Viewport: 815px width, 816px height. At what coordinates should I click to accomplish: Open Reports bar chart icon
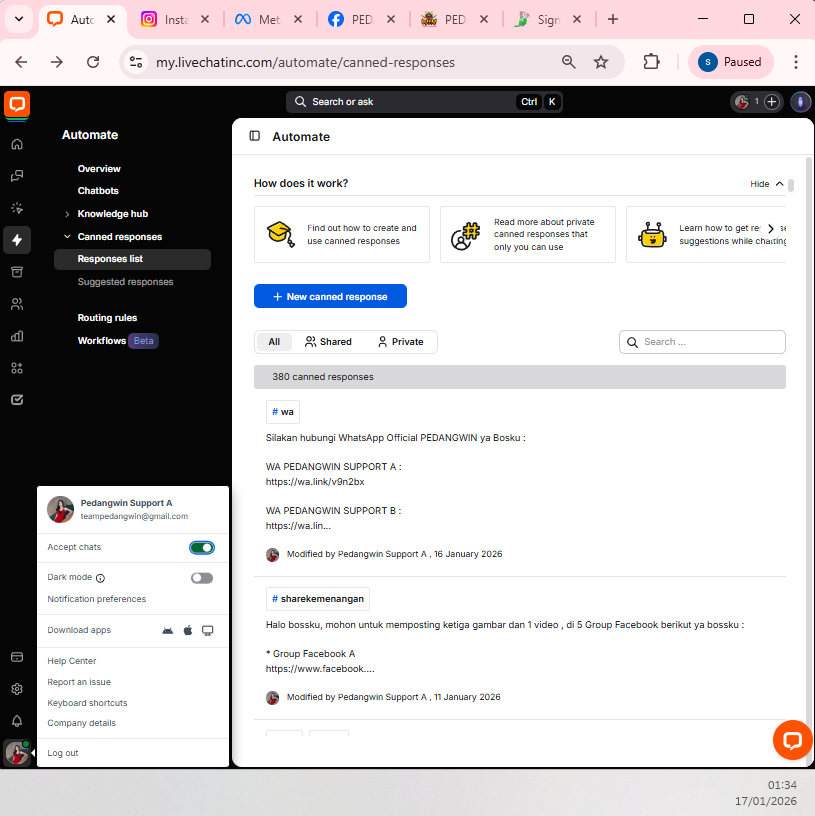(x=17, y=336)
